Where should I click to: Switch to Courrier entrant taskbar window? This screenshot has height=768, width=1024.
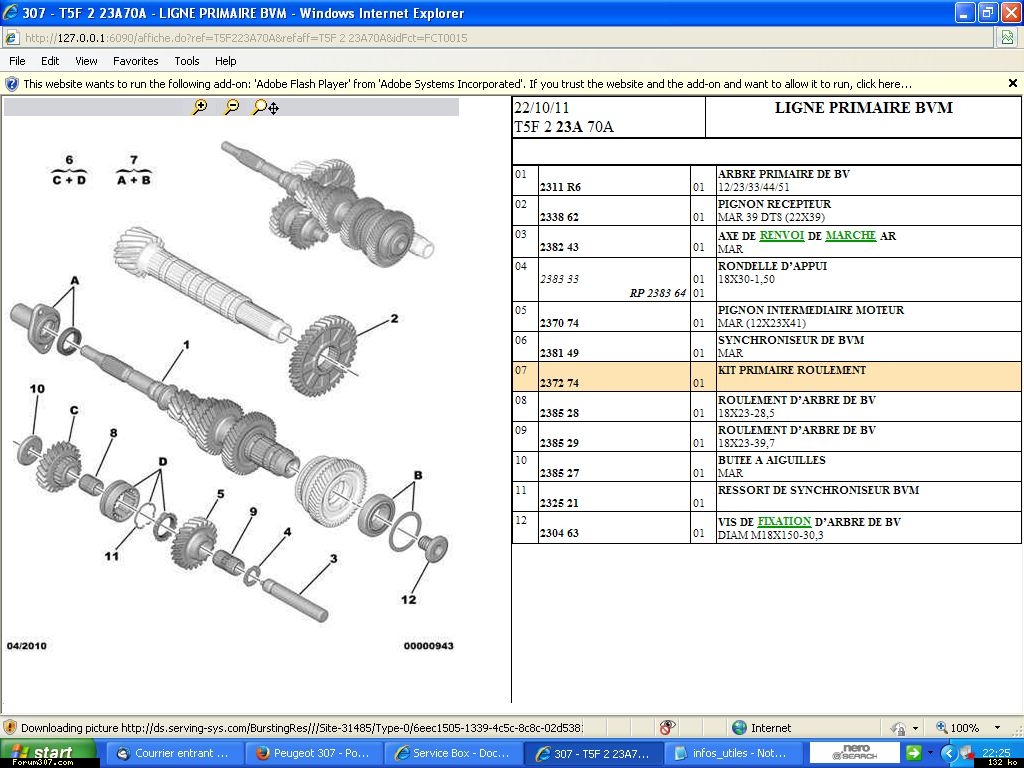tap(174, 753)
